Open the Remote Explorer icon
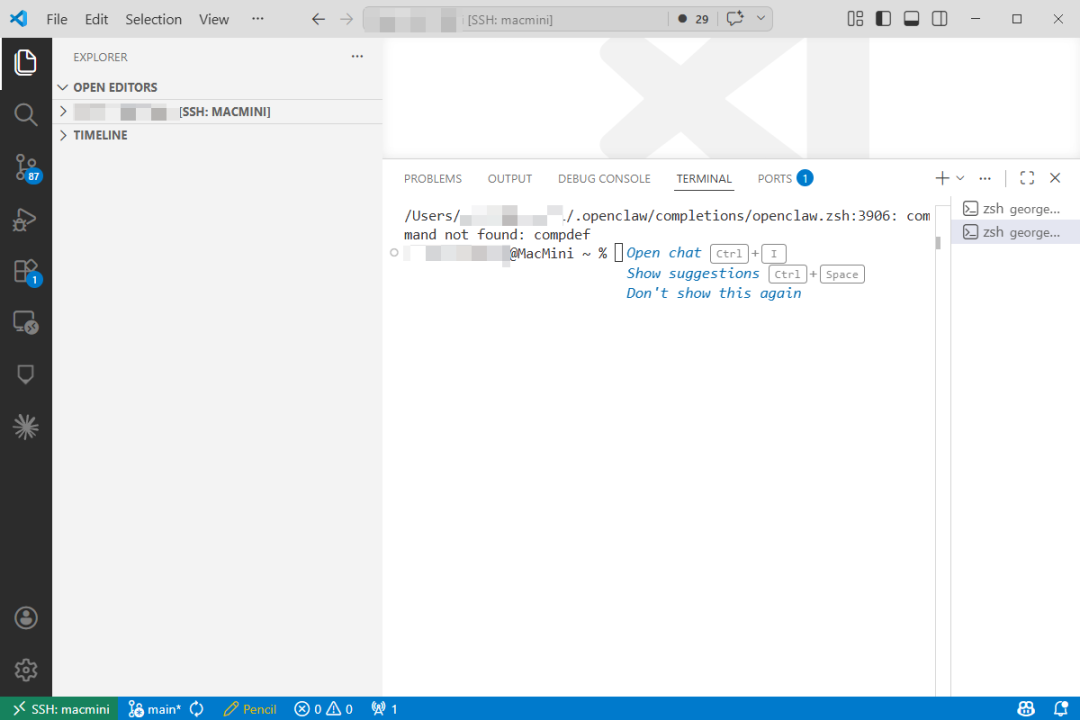The image size is (1080, 720). pos(25,322)
